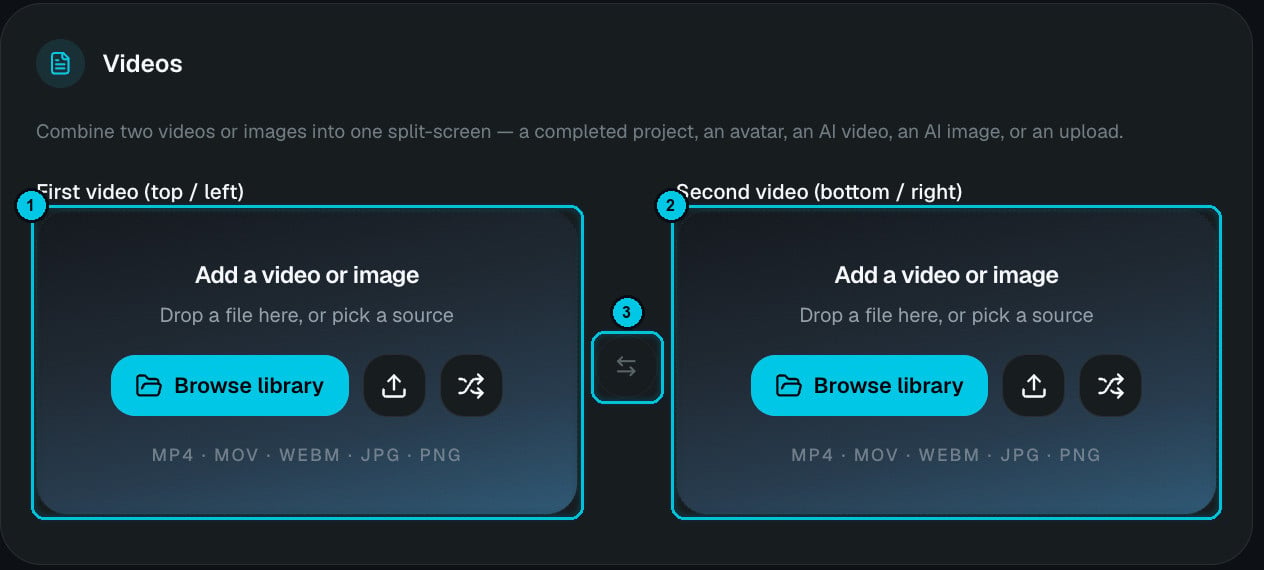1264x570 pixels.
Task: Click 'Add a video or image' in Second video panel
Action: point(946,275)
